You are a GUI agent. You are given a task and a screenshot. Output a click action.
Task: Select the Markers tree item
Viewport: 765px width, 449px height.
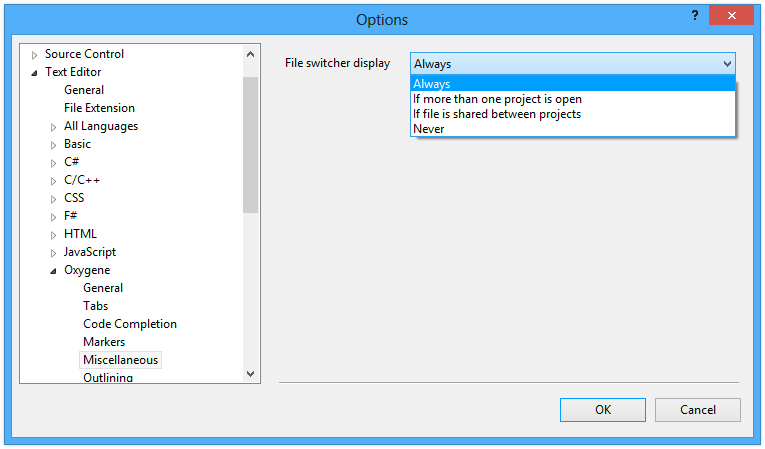coord(104,342)
